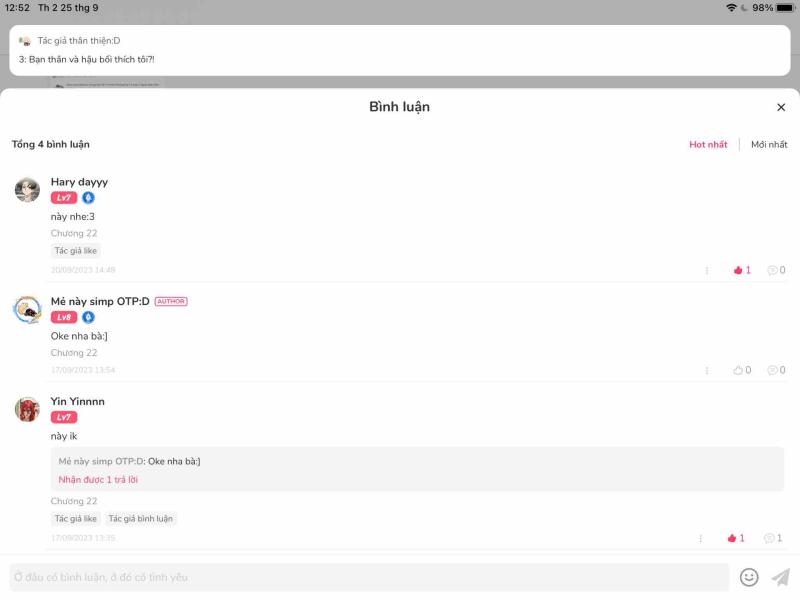The height and width of the screenshot is (600, 800).
Task: Open reply bubble on Hary dayyy's comment
Action: coord(776,270)
